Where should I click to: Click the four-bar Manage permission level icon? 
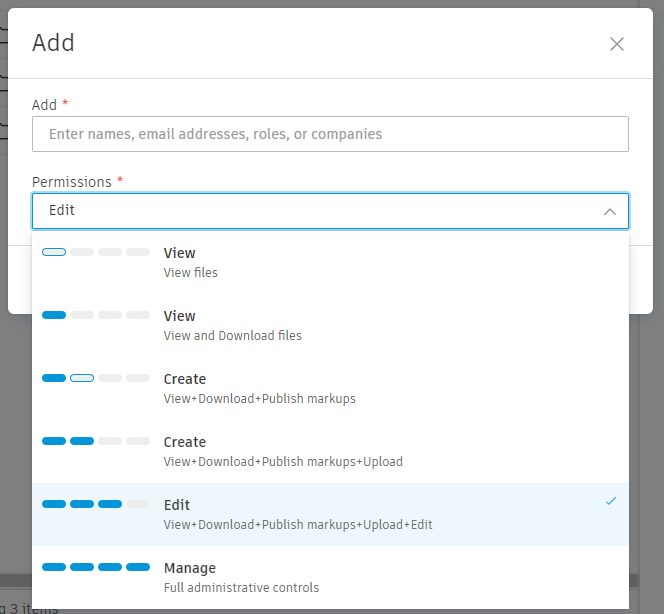coord(96,567)
